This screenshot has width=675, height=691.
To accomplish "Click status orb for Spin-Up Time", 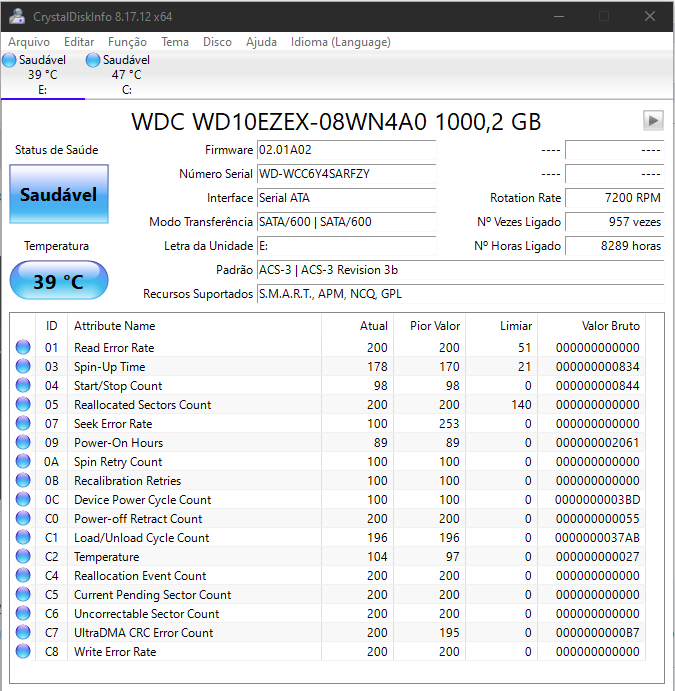I will pyautogui.click(x=23, y=366).
